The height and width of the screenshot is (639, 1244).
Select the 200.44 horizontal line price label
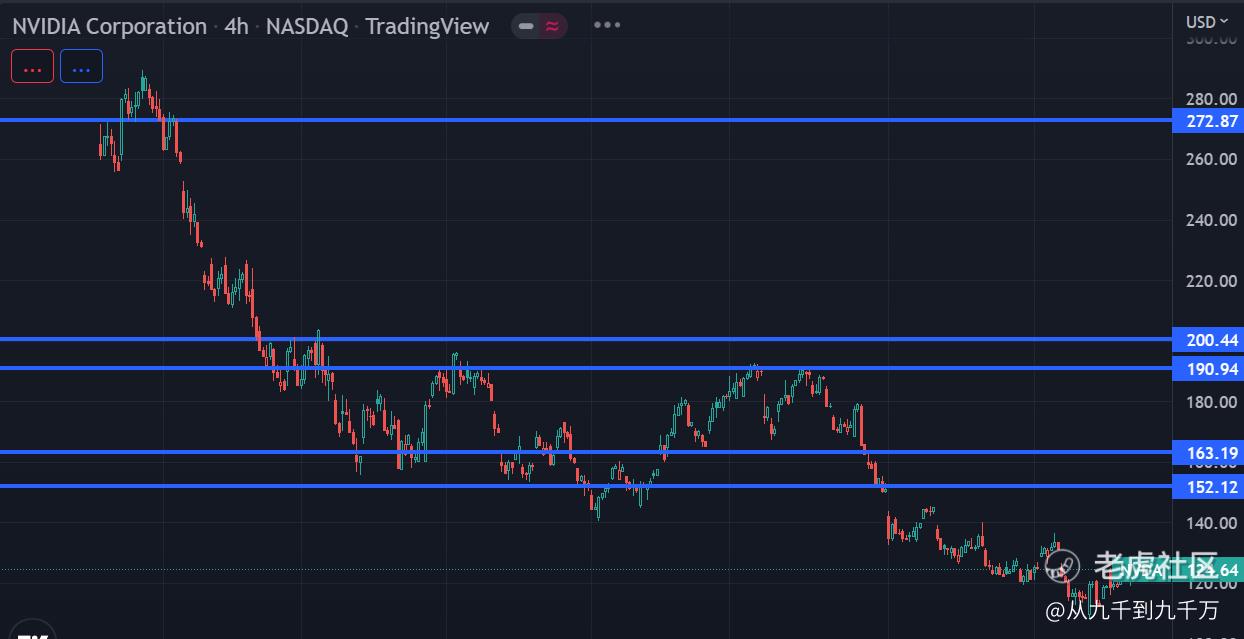(1207, 340)
